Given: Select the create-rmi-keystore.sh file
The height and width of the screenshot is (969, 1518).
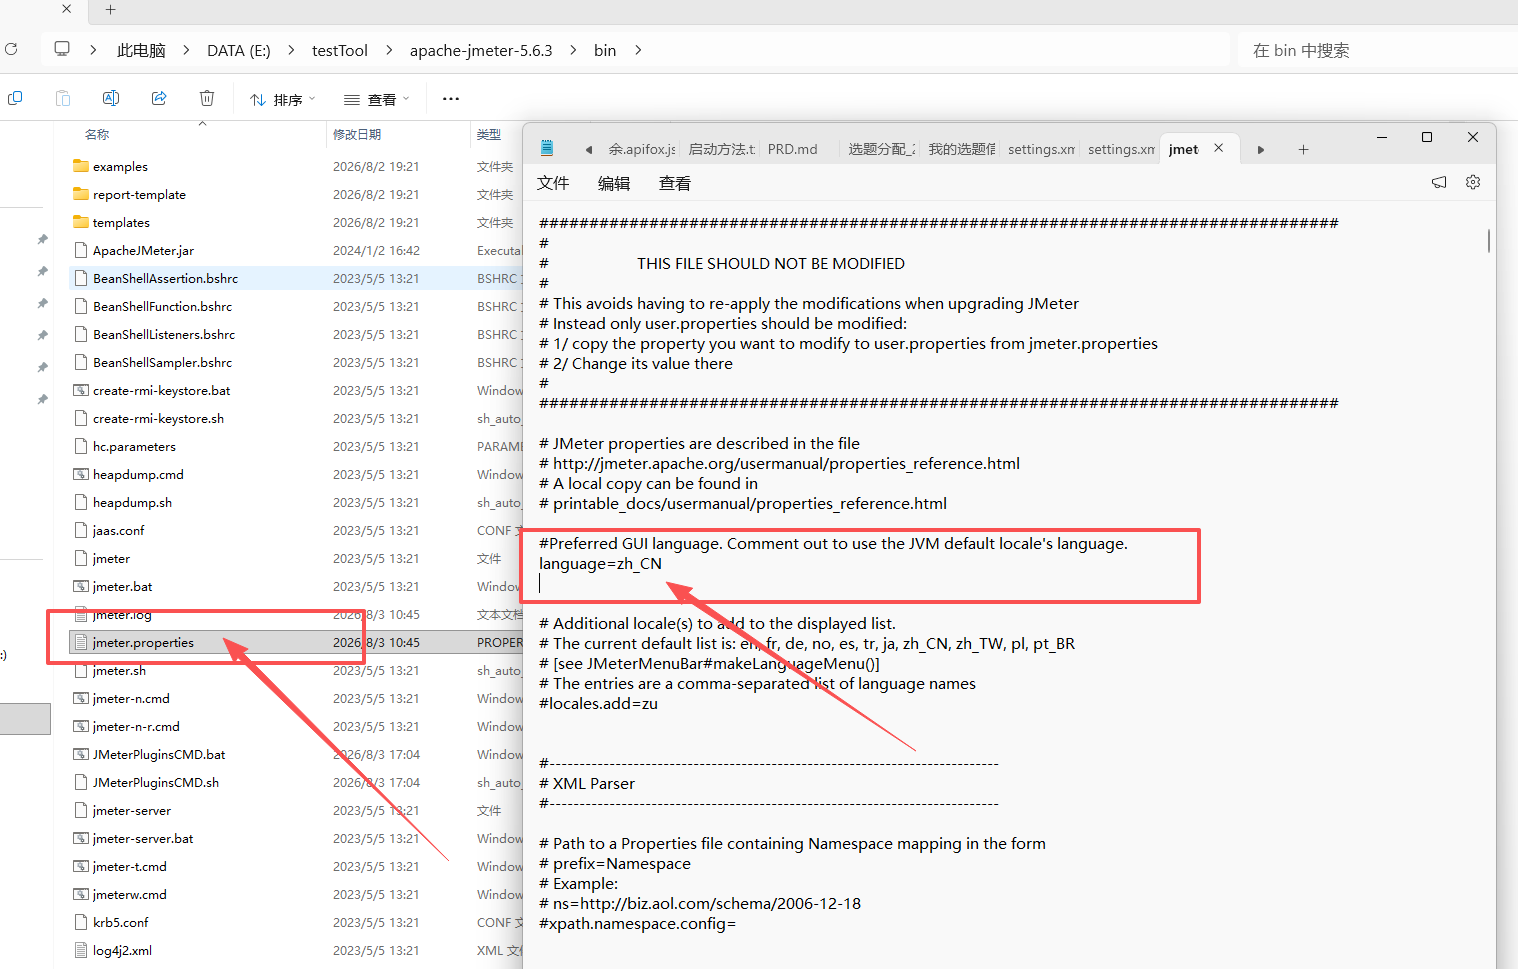Looking at the screenshot, I should point(158,418).
